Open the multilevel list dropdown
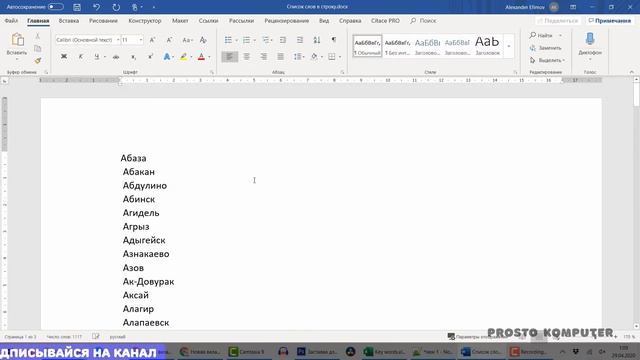 pos(267,40)
